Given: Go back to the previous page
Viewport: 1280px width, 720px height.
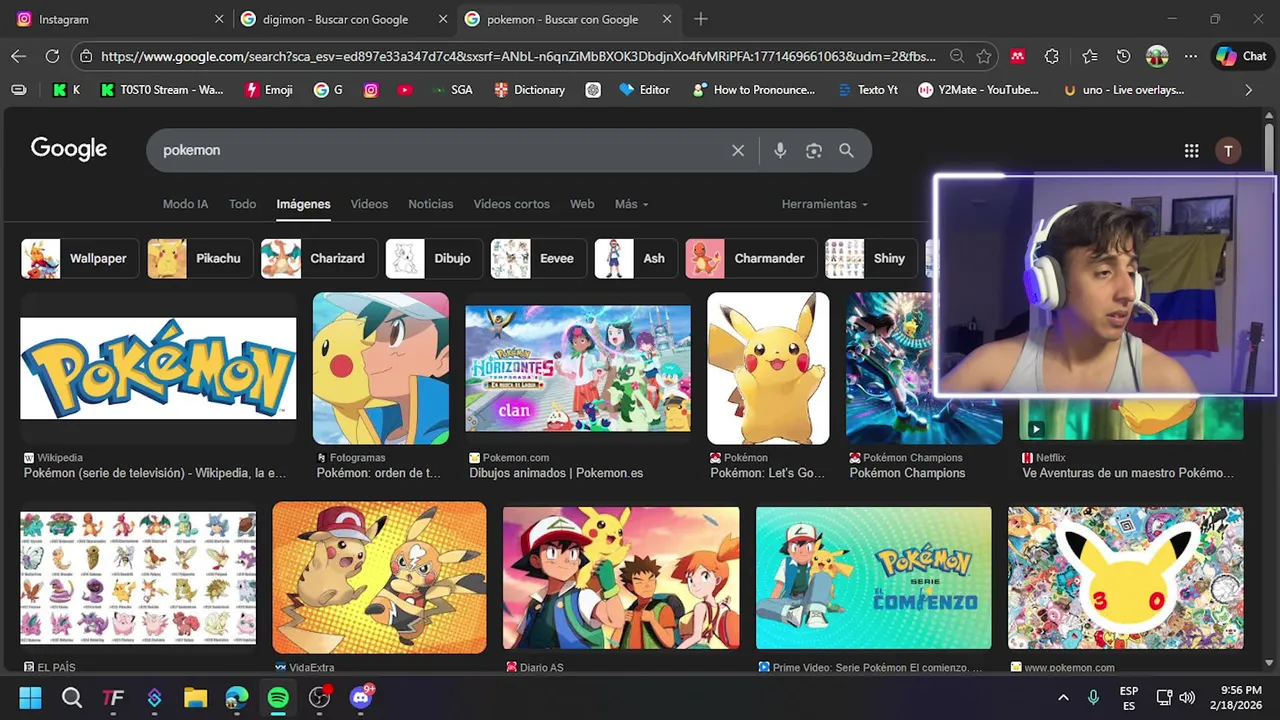Looking at the screenshot, I should click(18, 56).
